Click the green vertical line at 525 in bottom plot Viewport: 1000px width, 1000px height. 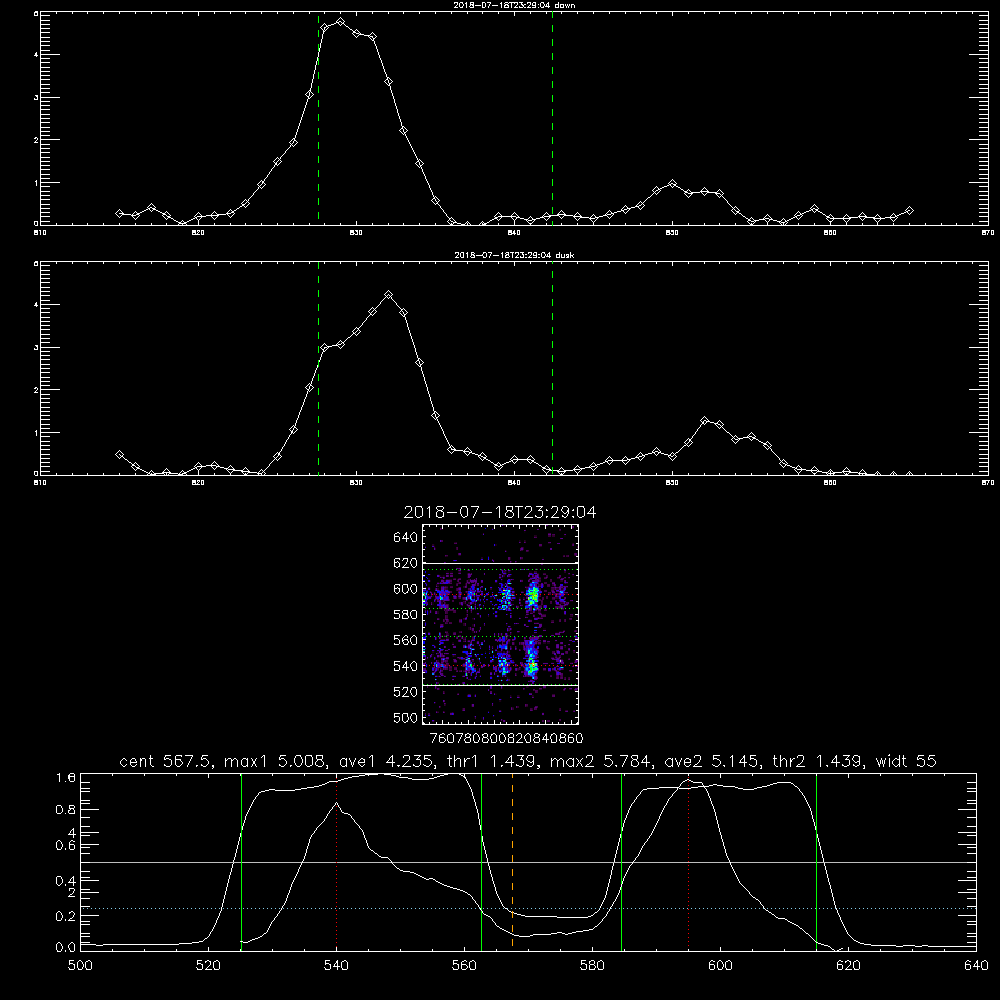(241, 861)
